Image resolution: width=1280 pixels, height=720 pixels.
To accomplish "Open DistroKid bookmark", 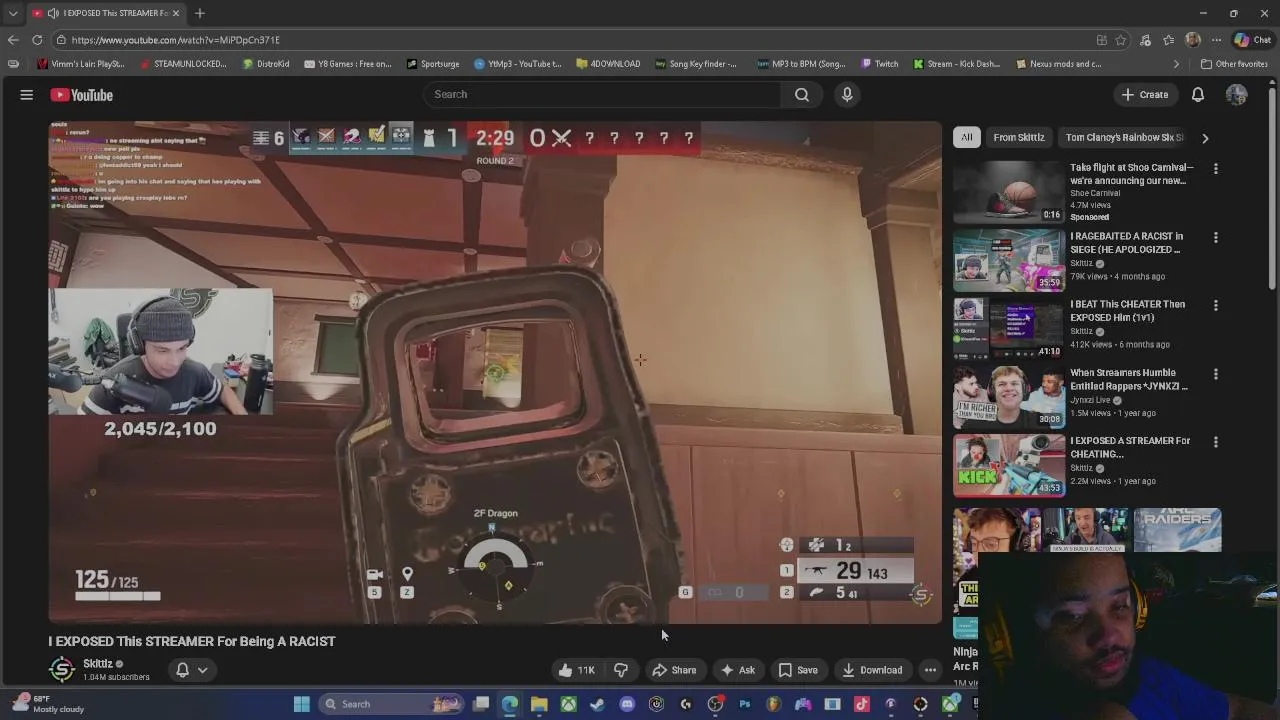I will coord(266,64).
